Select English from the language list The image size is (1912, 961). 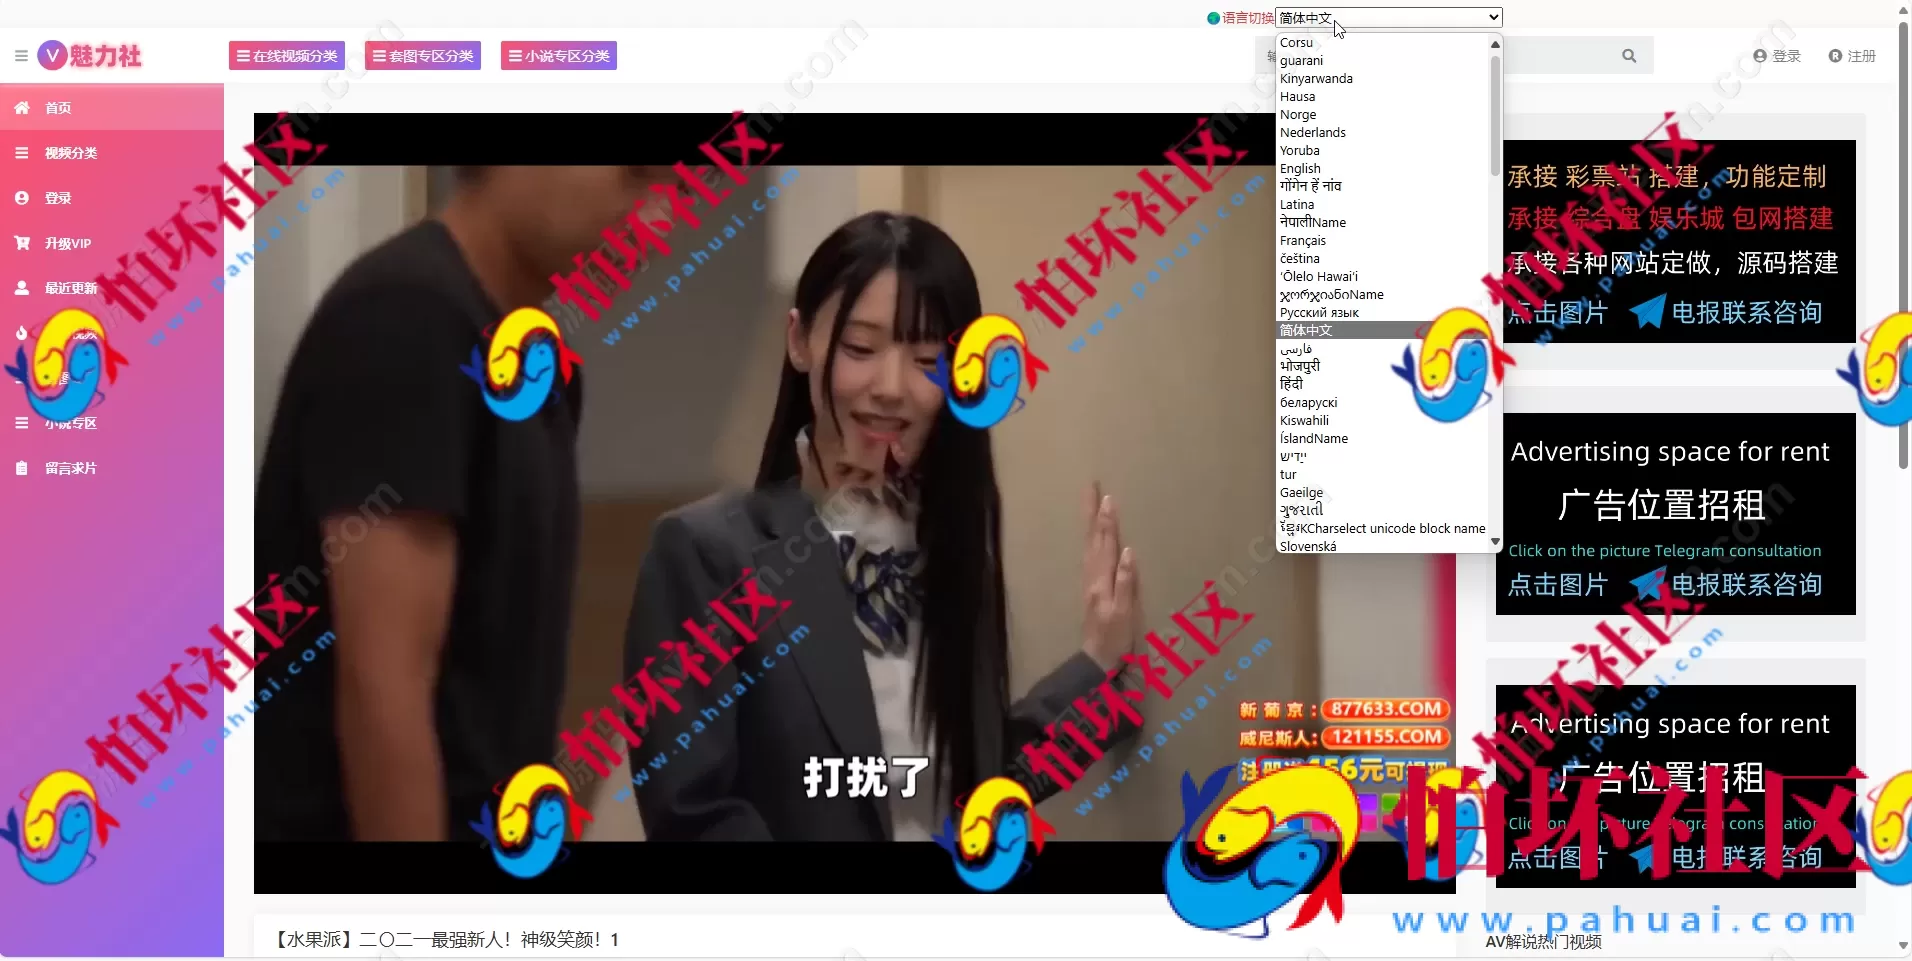coord(1300,168)
